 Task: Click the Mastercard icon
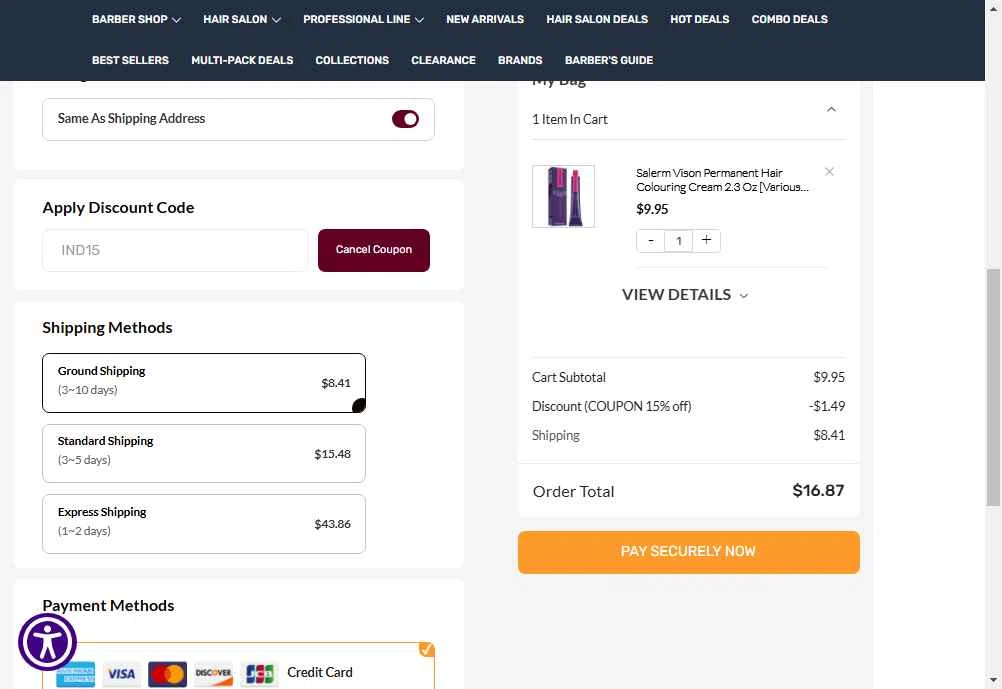click(167, 674)
